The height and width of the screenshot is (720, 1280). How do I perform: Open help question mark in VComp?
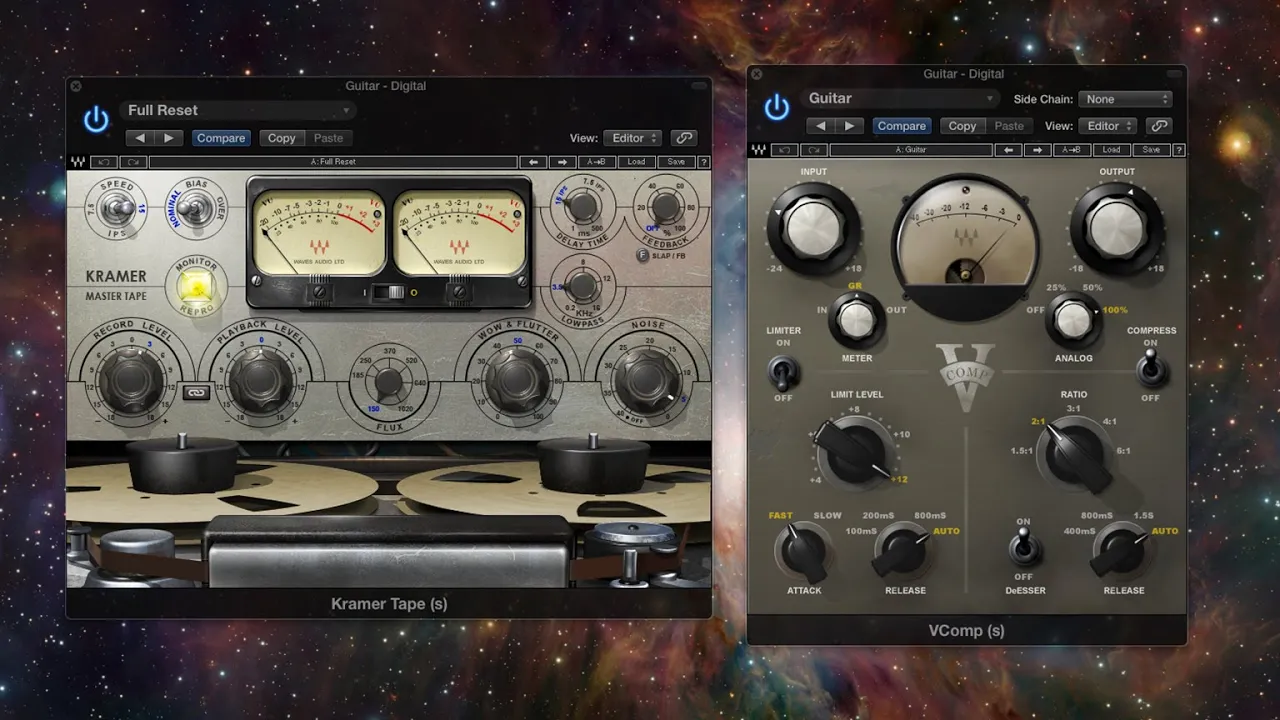click(x=1179, y=150)
